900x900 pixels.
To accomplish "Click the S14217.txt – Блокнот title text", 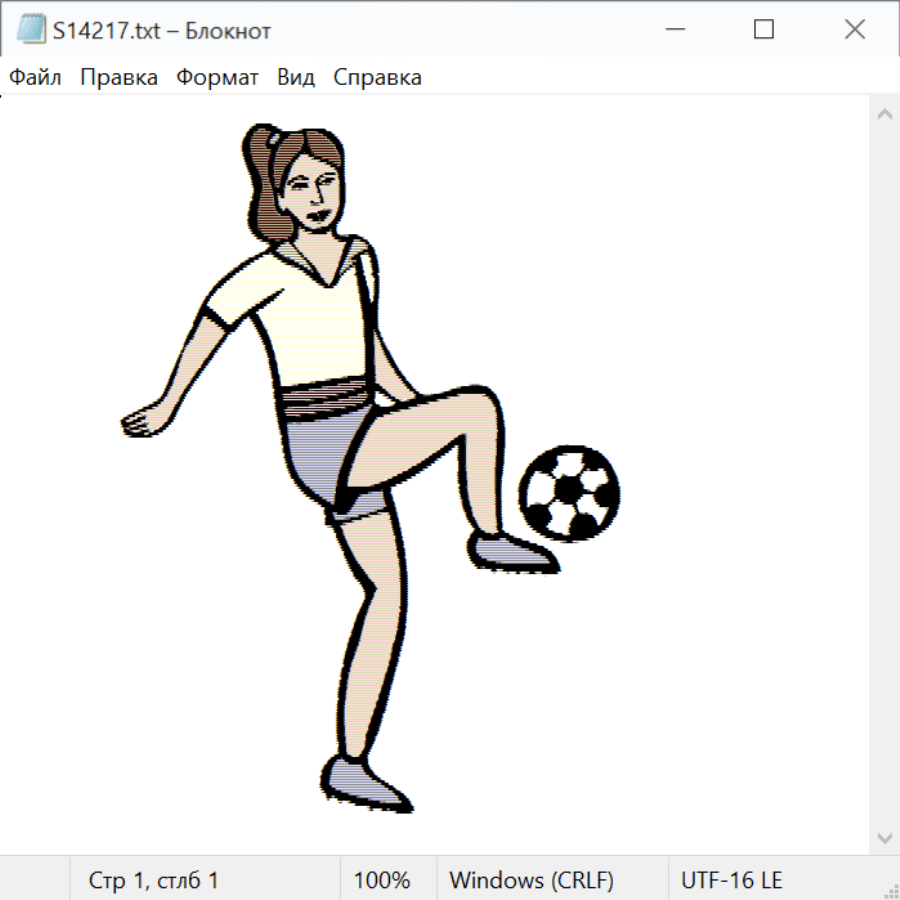I will coord(162,31).
